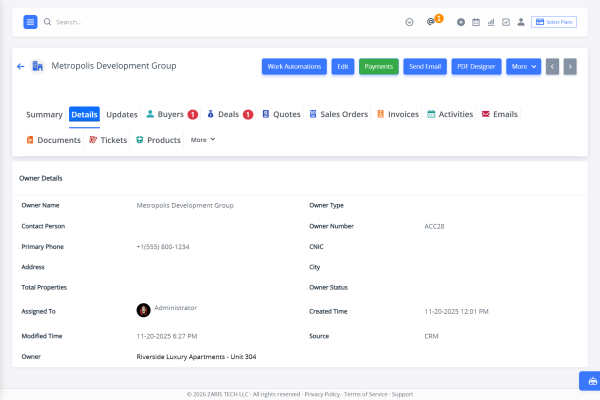
Task: Click the green Payments button
Action: (378, 67)
